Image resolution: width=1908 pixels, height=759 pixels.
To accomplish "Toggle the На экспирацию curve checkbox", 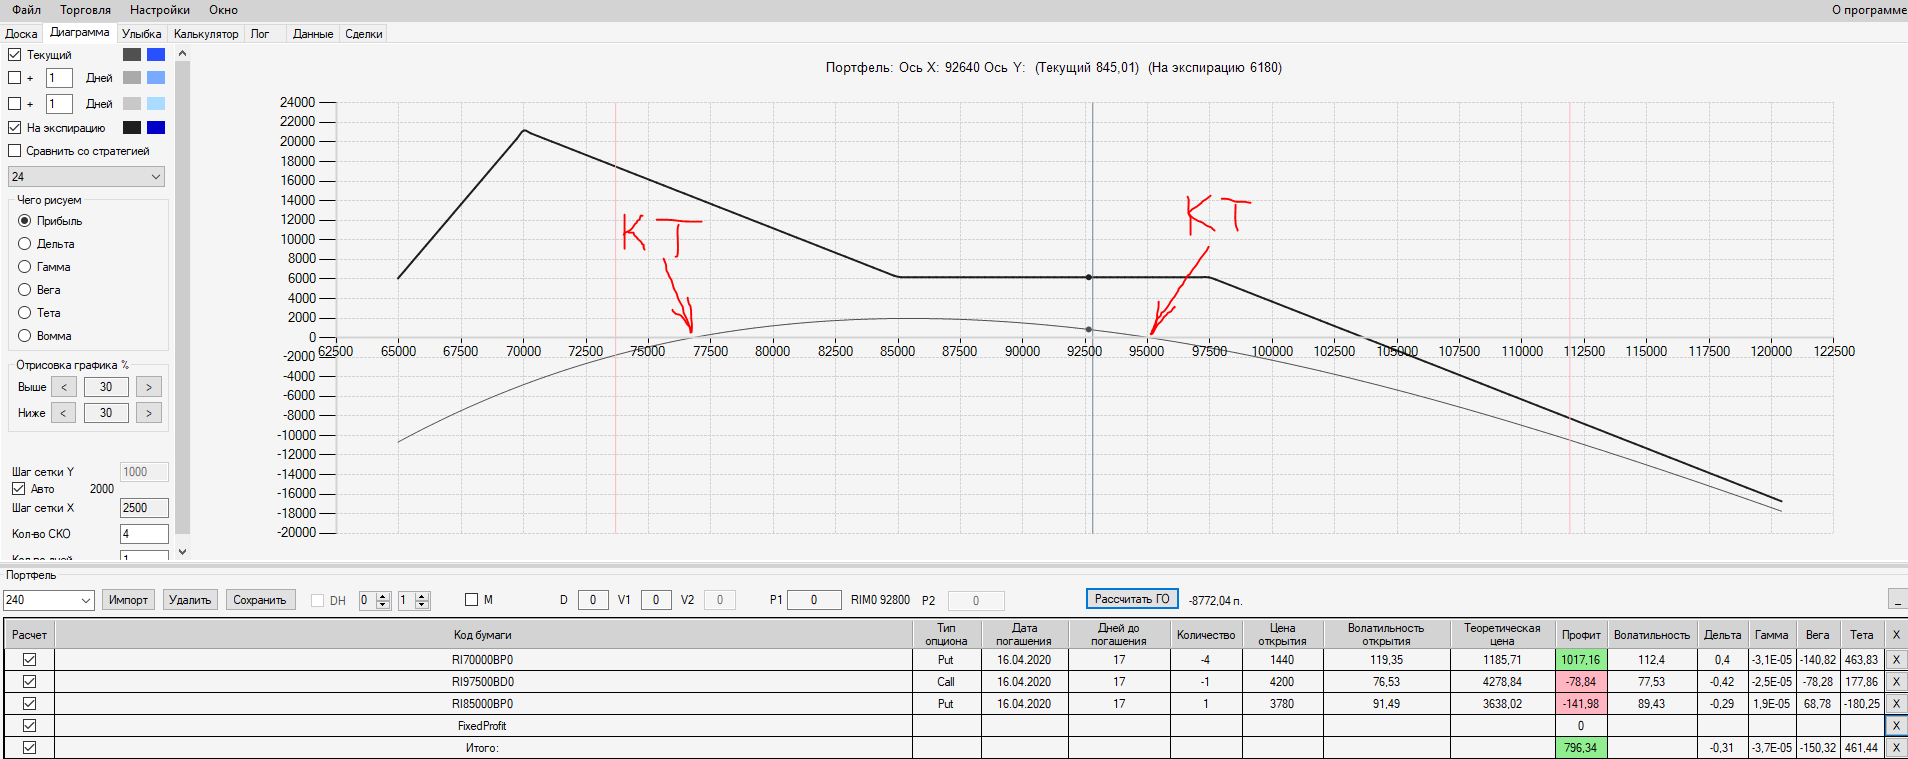I will pyautogui.click(x=15, y=128).
